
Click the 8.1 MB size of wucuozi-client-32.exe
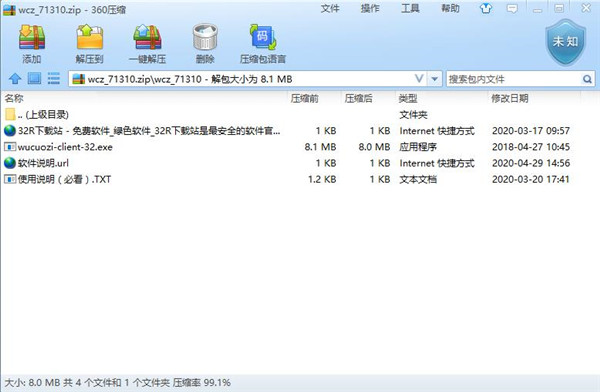320,147
